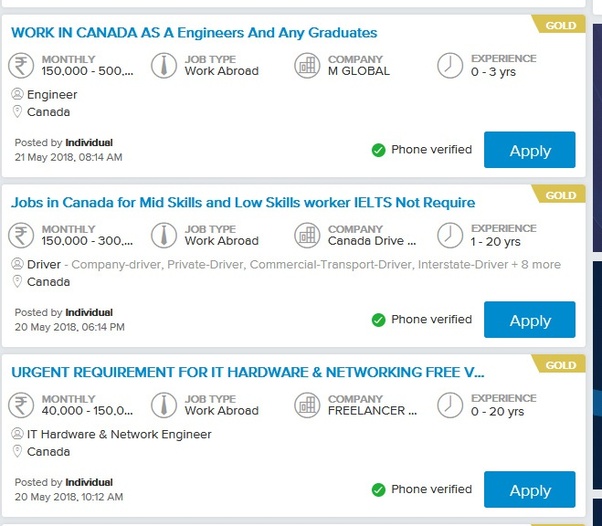This screenshot has width=602, height=526.
Task: Click rupee salary icon in Engineers job listing
Action: (x=20, y=66)
